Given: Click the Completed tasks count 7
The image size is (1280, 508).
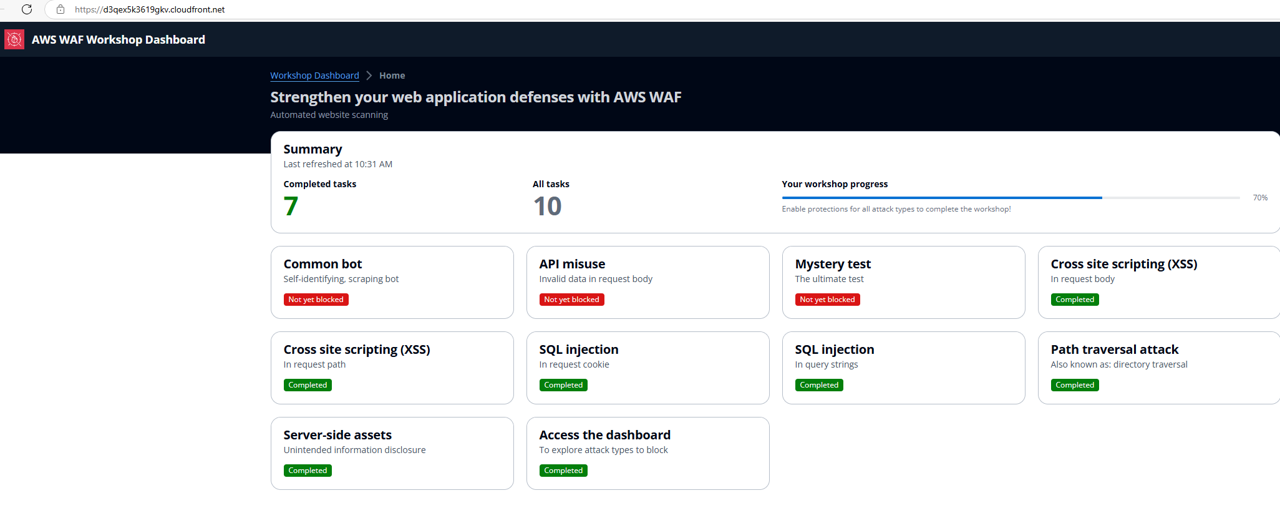Looking at the screenshot, I should pyautogui.click(x=291, y=206).
